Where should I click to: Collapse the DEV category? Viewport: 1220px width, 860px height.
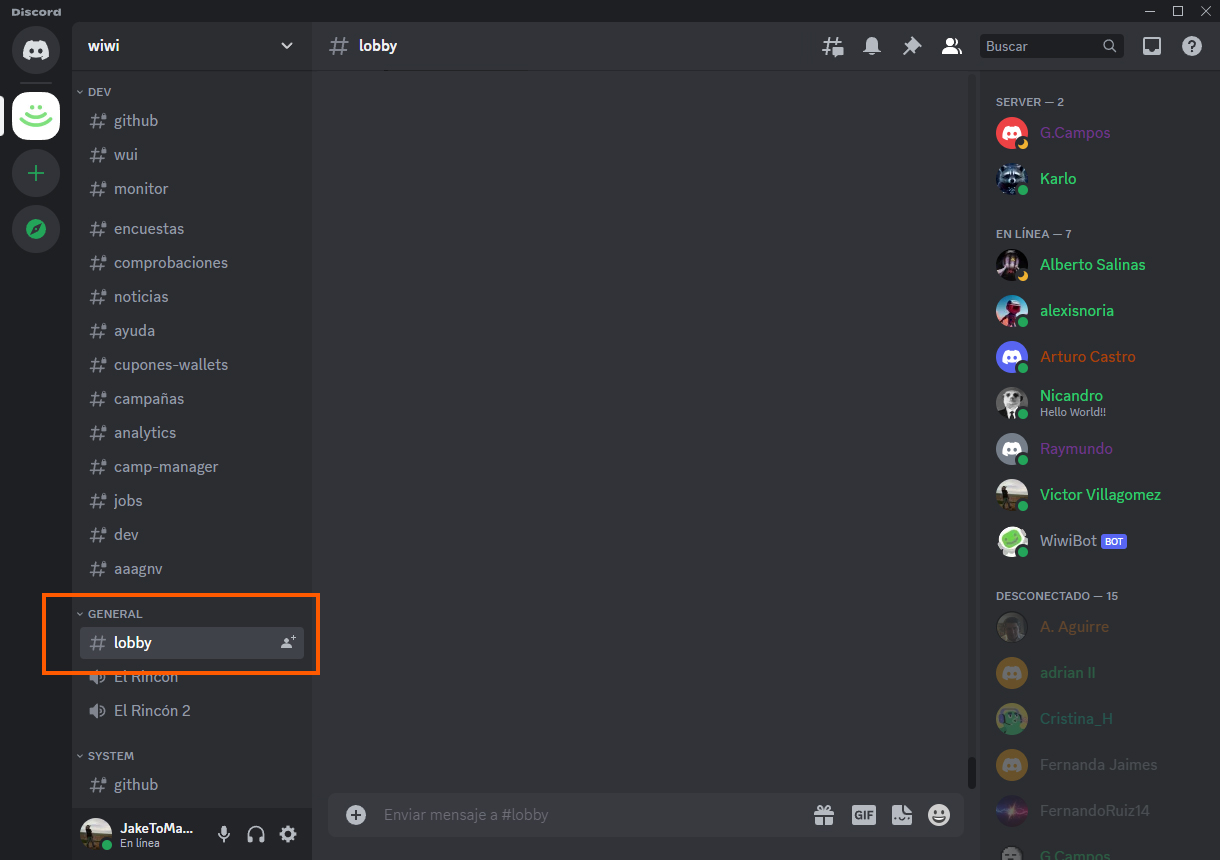[95, 92]
